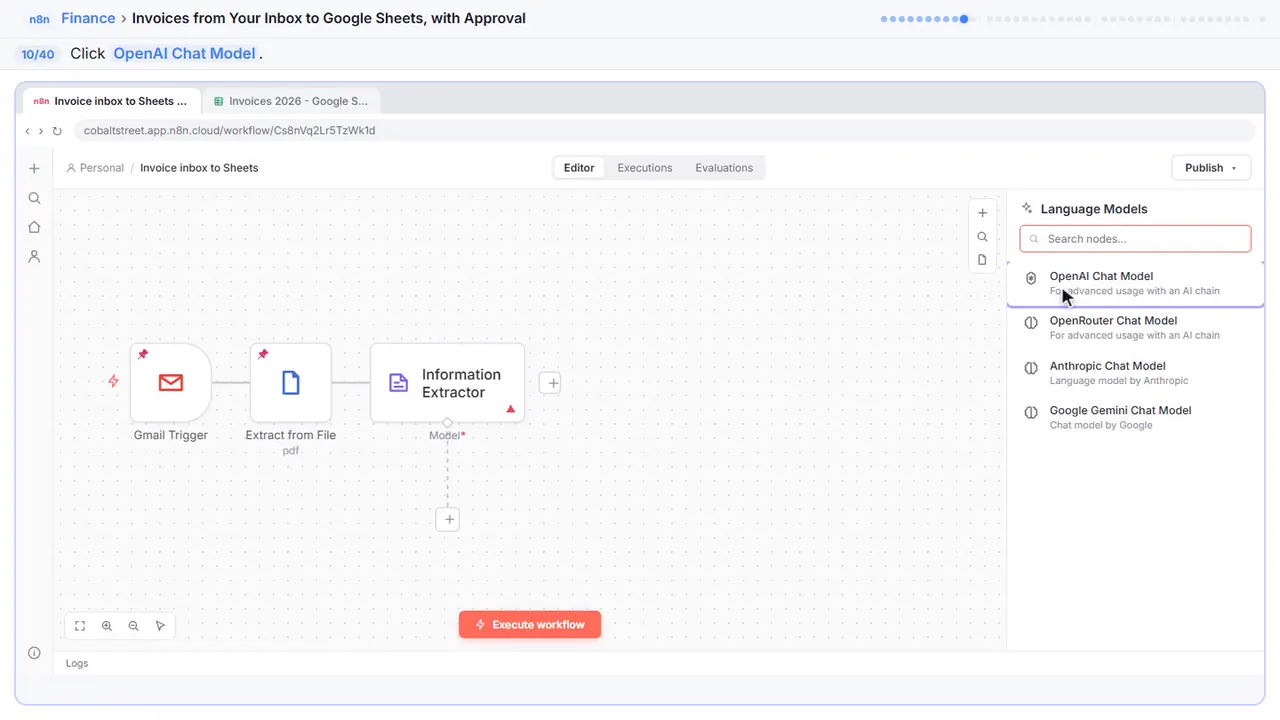Open the user icon in left sidebar

click(34, 256)
